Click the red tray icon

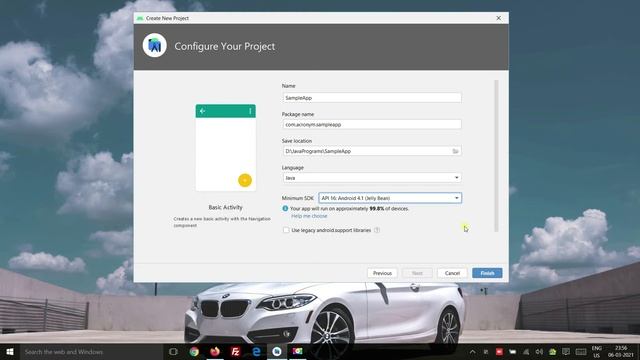coord(499,351)
